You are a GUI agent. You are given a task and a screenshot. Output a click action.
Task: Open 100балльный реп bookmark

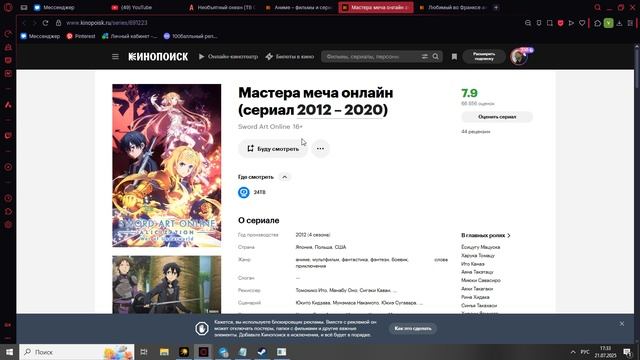click(191, 36)
